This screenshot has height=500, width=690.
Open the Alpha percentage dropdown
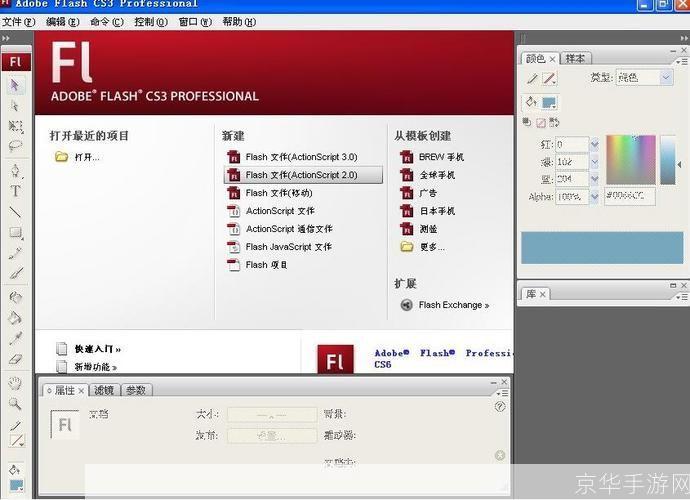[x=595, y=197]
